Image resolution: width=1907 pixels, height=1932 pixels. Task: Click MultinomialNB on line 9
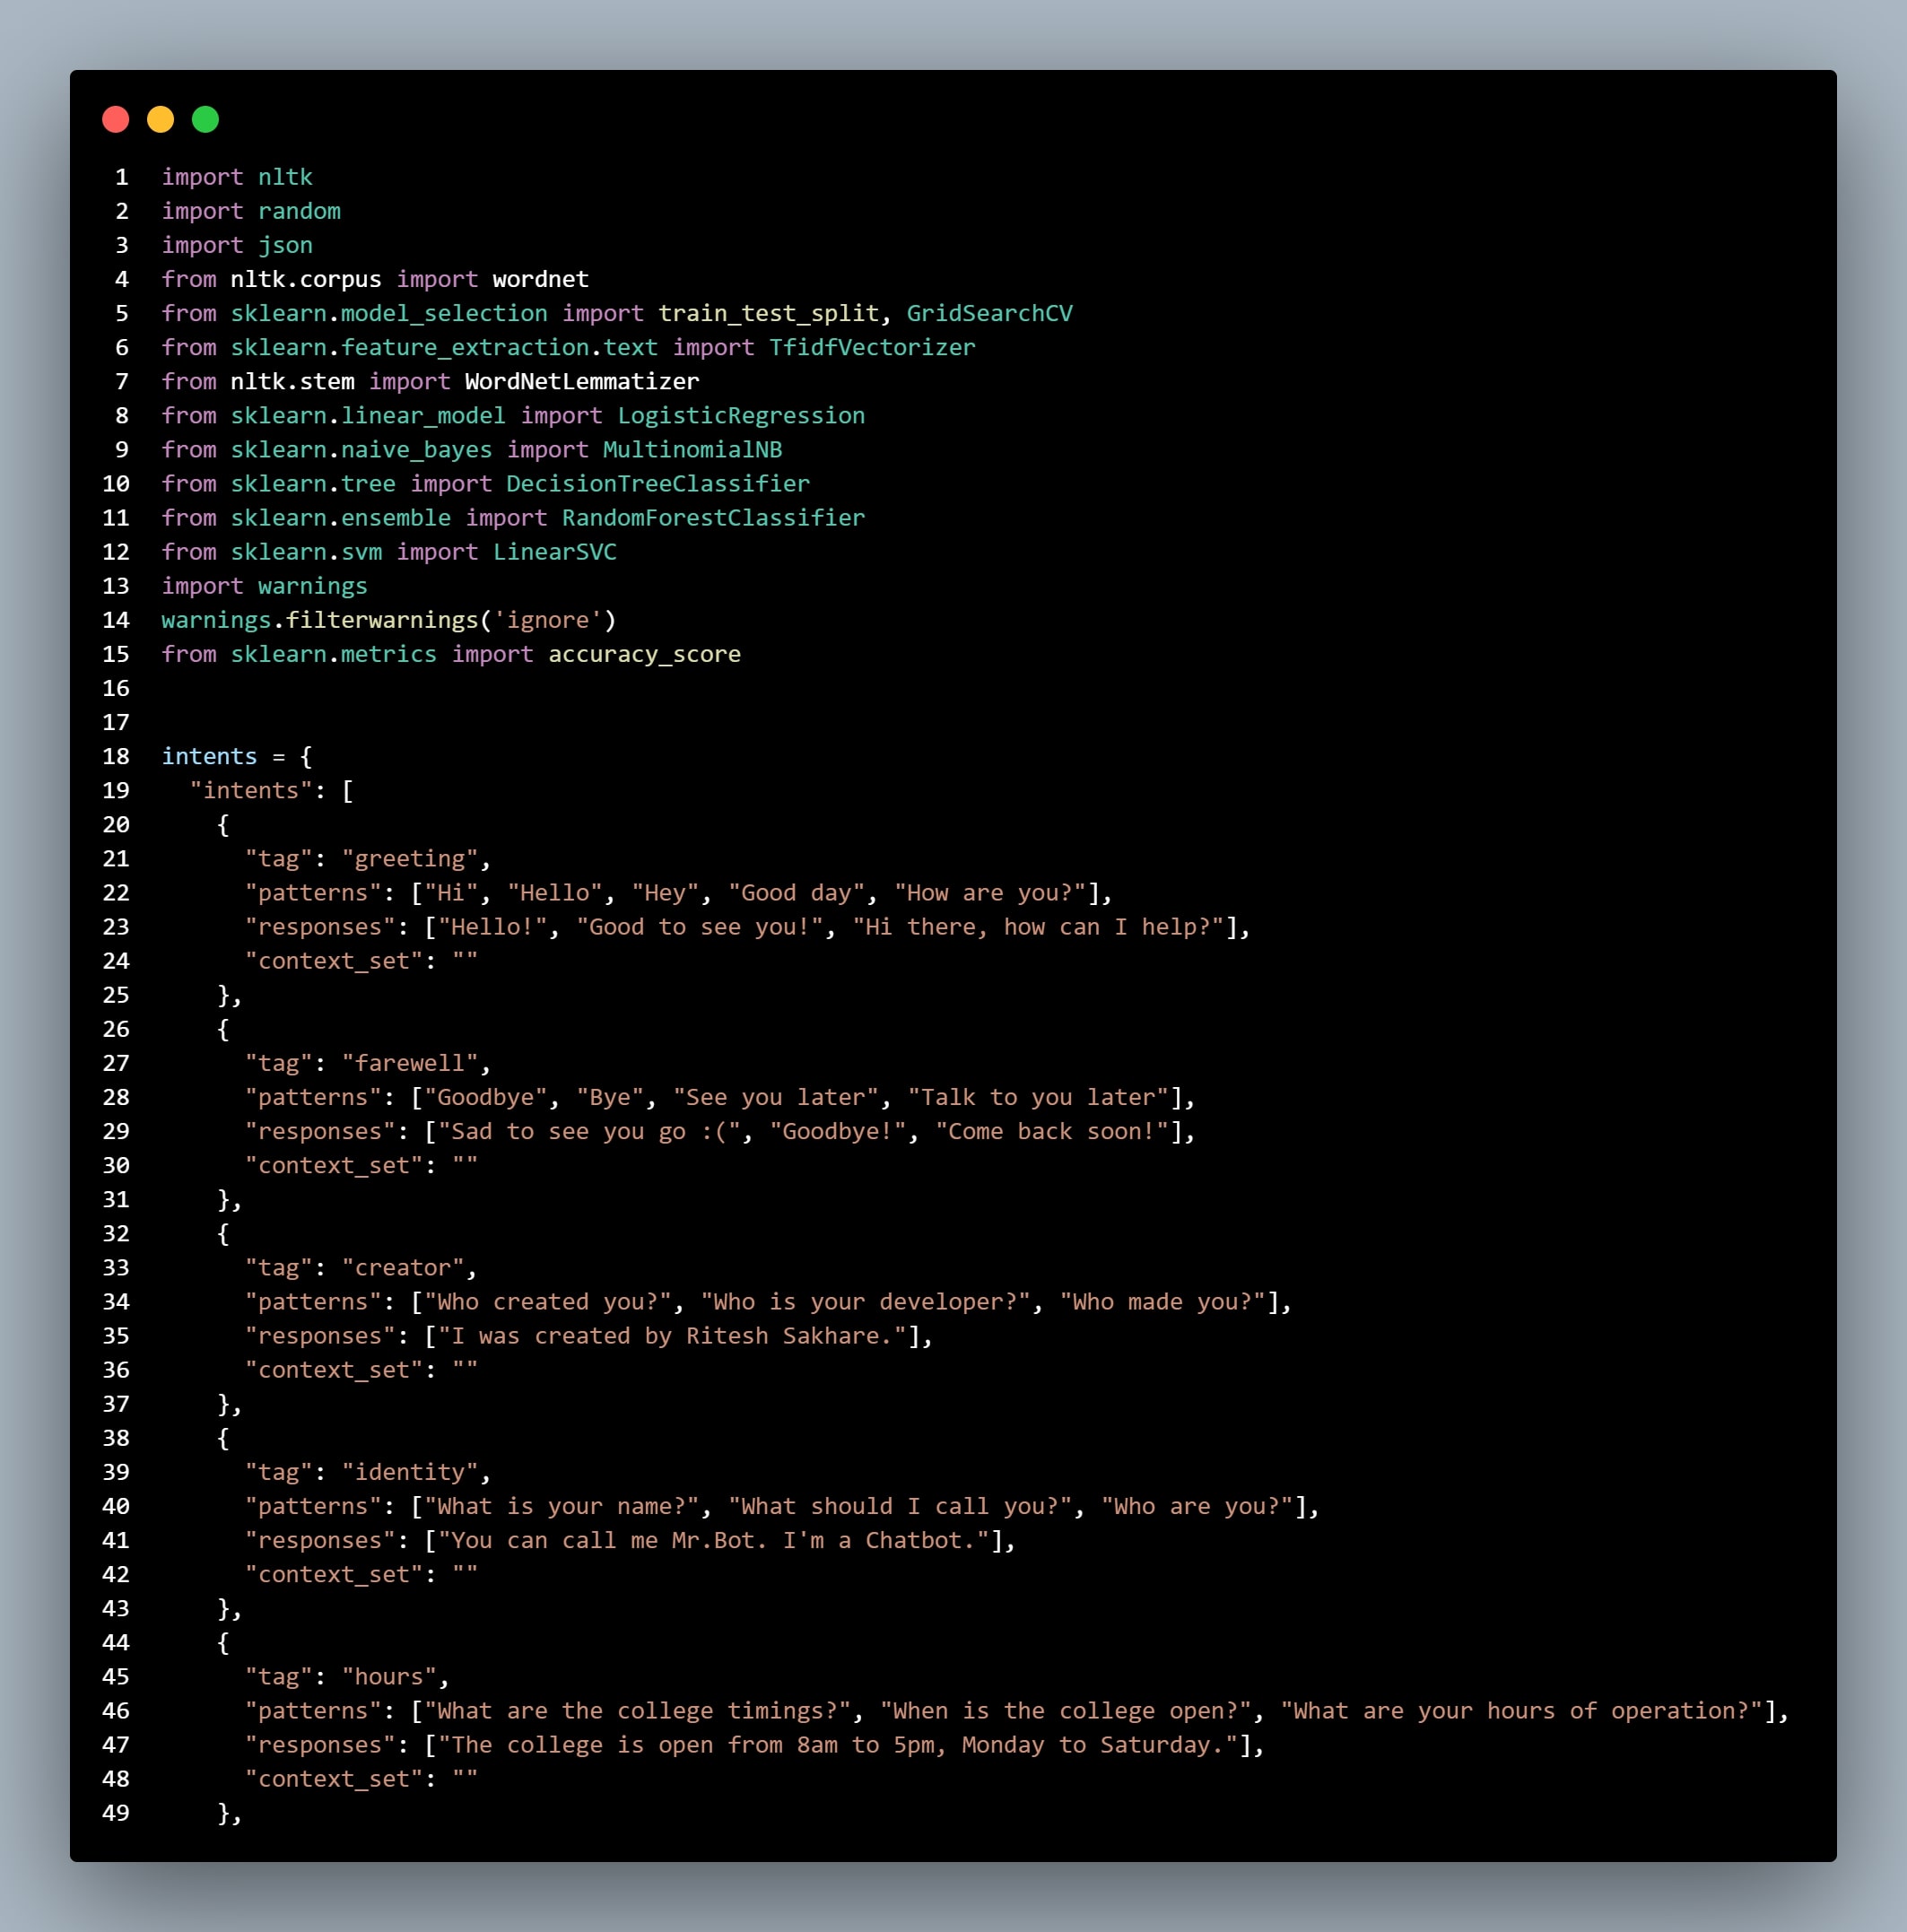[692, 450]
